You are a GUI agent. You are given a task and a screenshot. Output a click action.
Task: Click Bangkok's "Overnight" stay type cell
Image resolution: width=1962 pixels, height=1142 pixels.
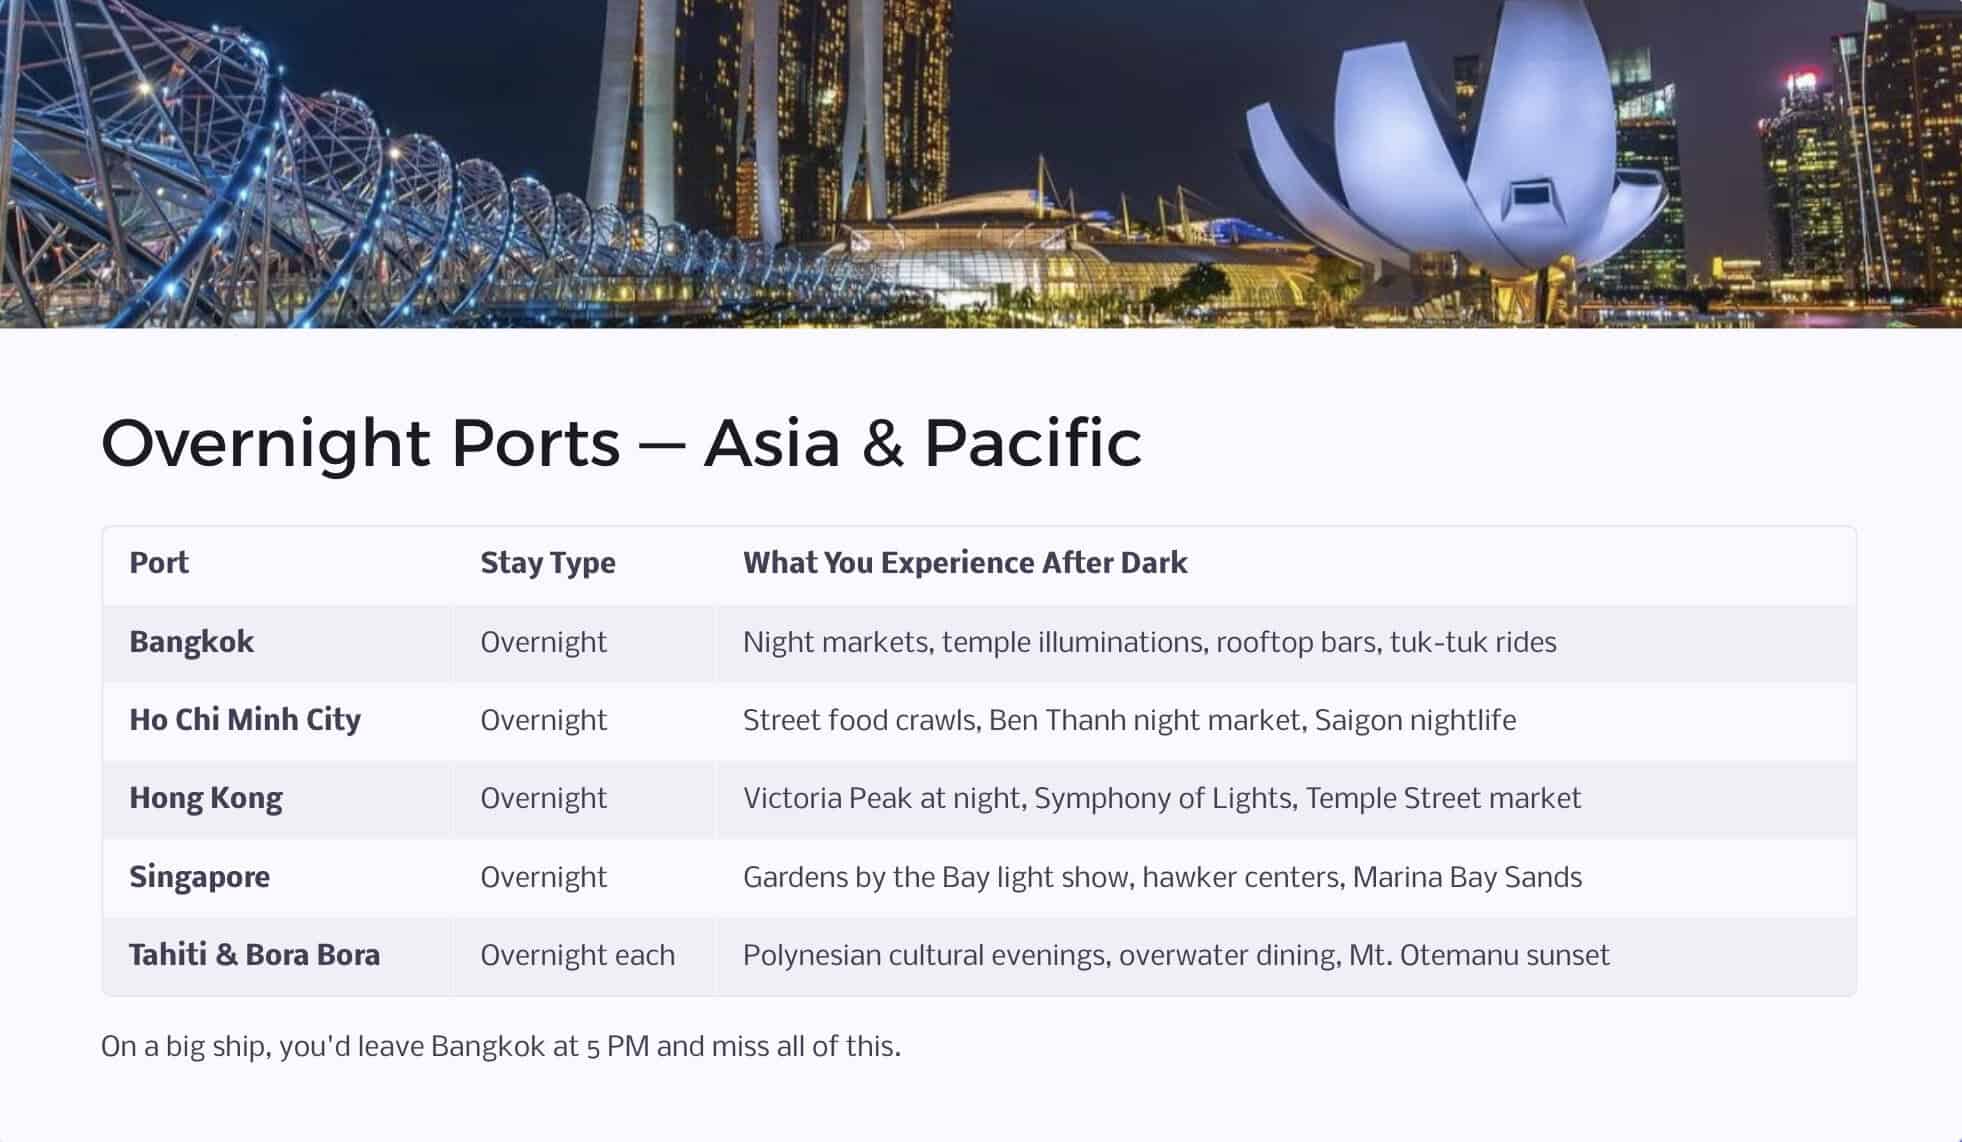coord(543,642)
